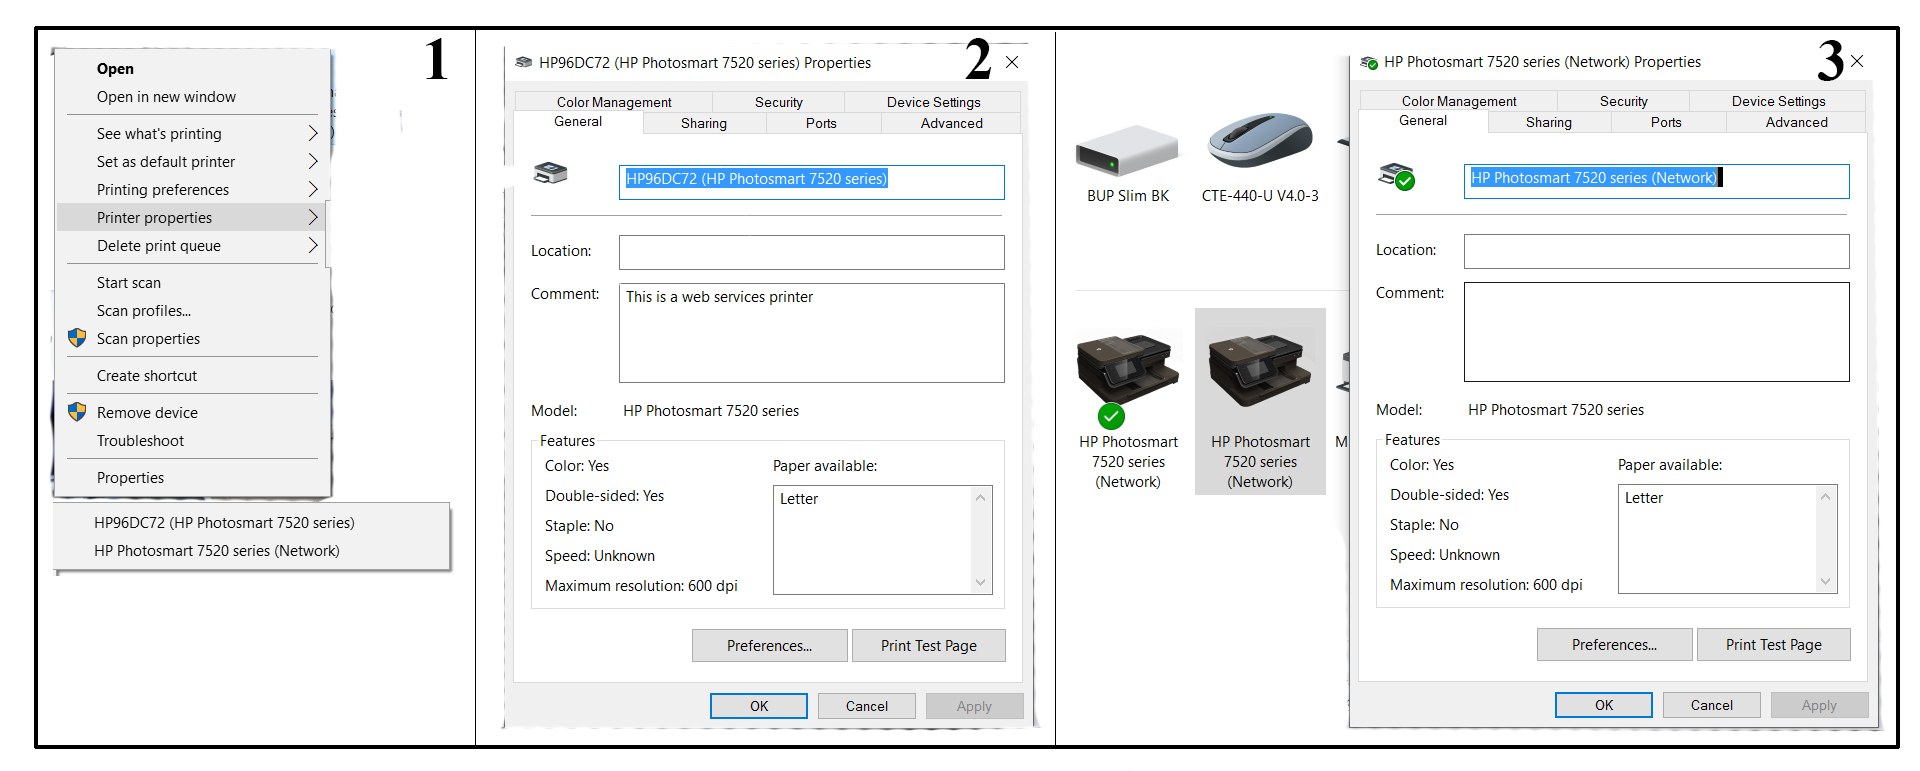Choose HP96DC72 entry in the submenu
Viewport: 1920px width, 771px height.
click(224, 522)
